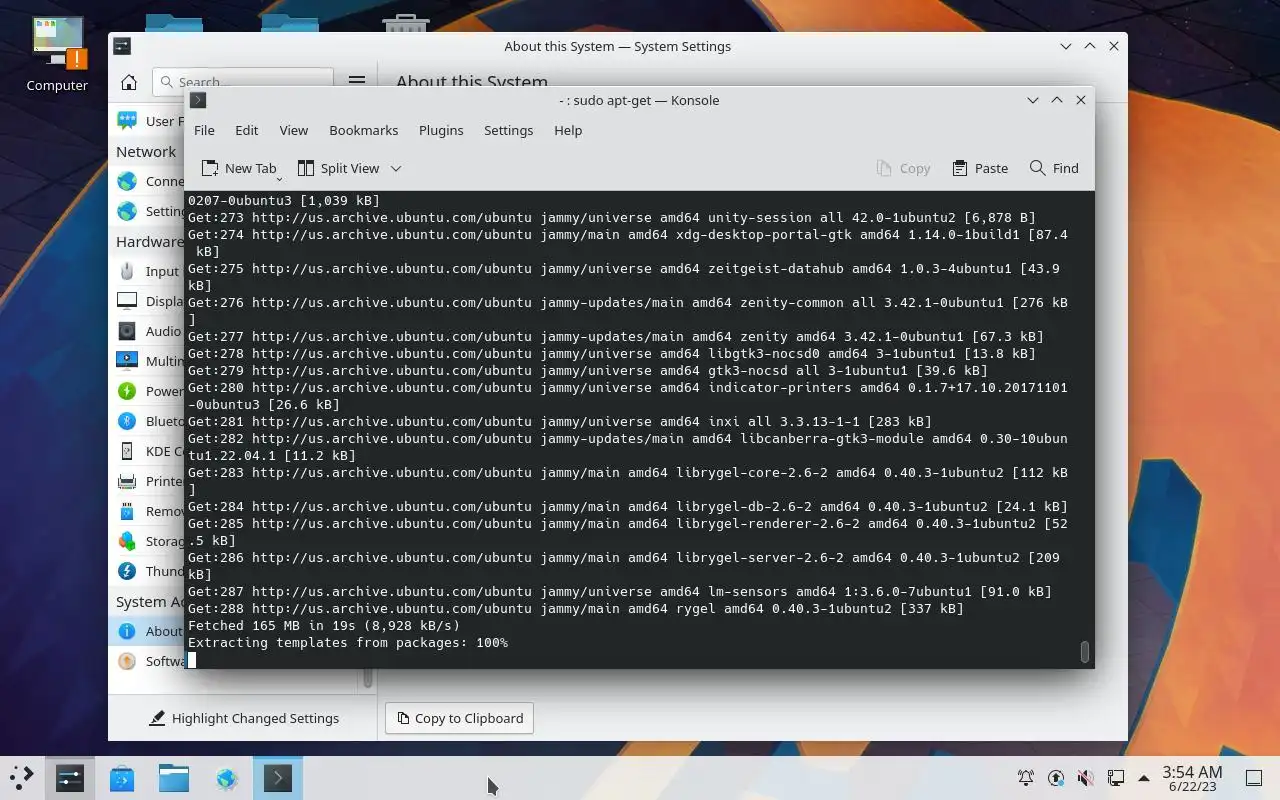Viewport: 1280px width, 800px height.
Task: Open the hamburger menu in System Settings
Action: coord(356,82)
